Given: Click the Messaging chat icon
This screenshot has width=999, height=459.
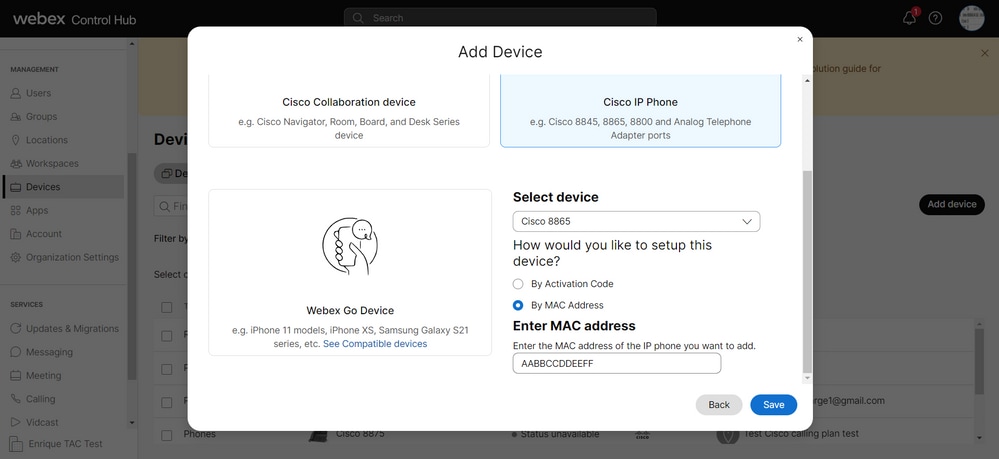Looking at the screenshot, I should coord(16,352).
